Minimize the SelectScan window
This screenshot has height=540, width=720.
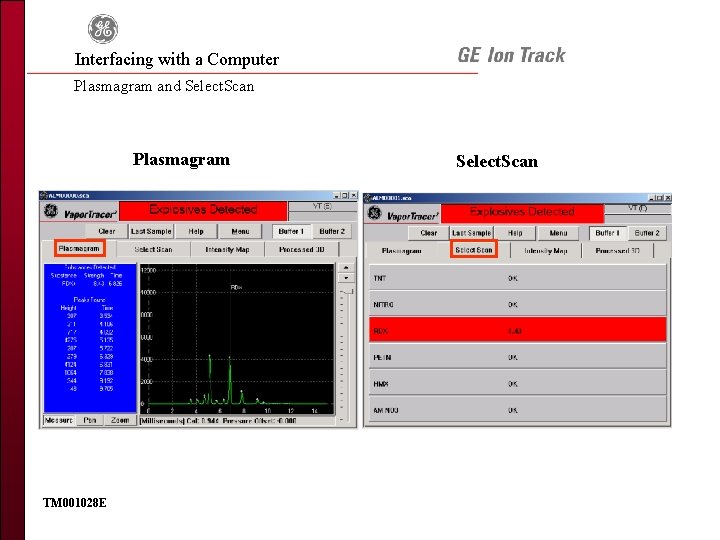click(x=652, y=197)
